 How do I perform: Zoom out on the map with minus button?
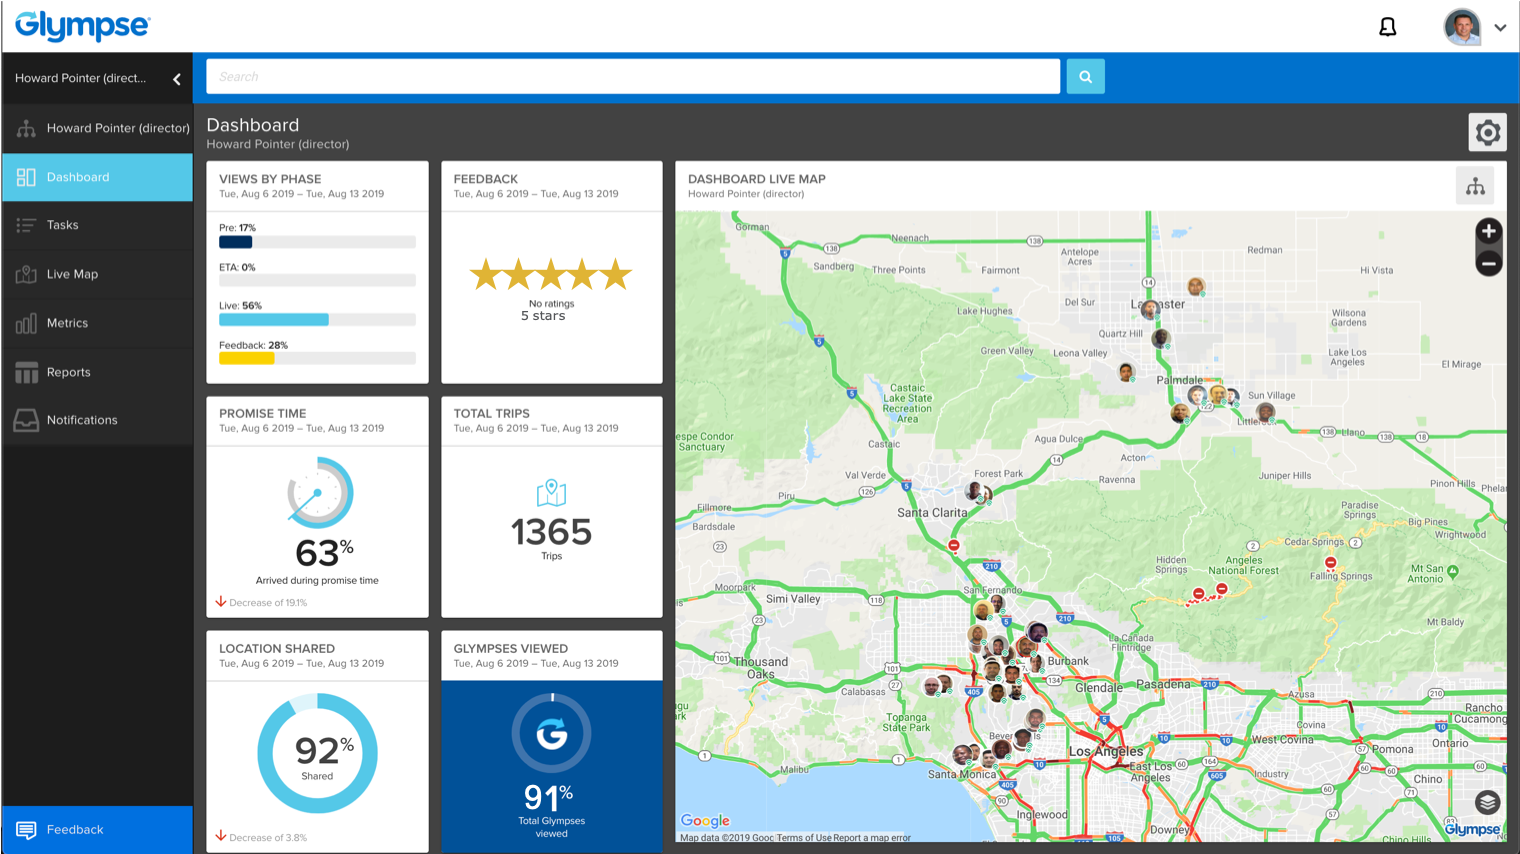1489,264
